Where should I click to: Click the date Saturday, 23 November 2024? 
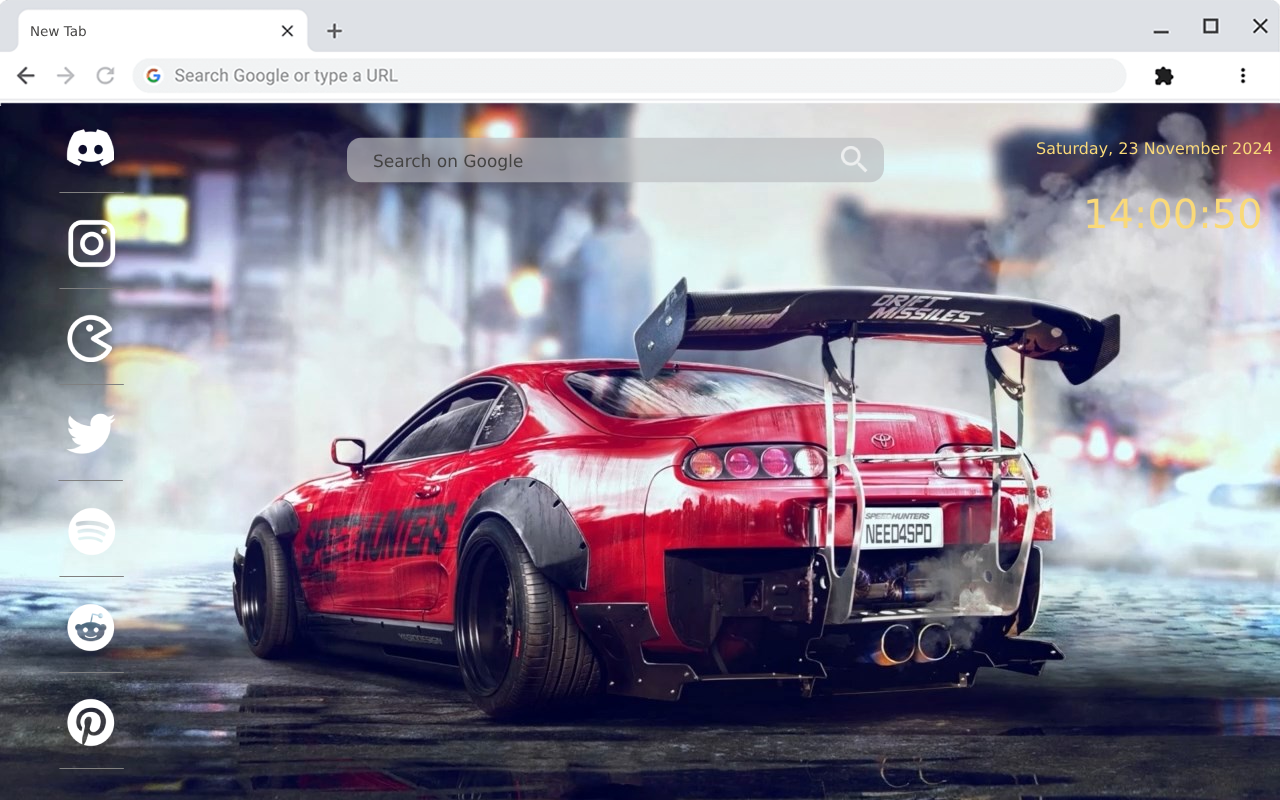[1152, 148]
